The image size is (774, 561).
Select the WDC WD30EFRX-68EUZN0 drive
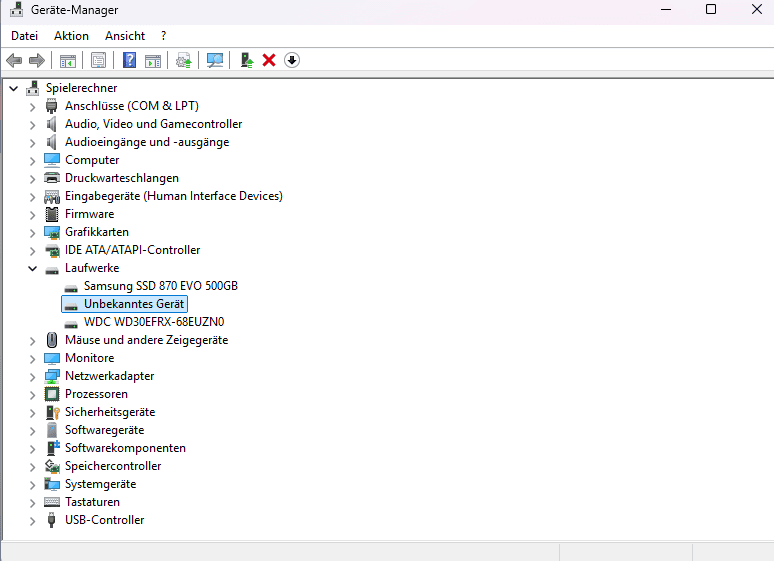point(154,322)
